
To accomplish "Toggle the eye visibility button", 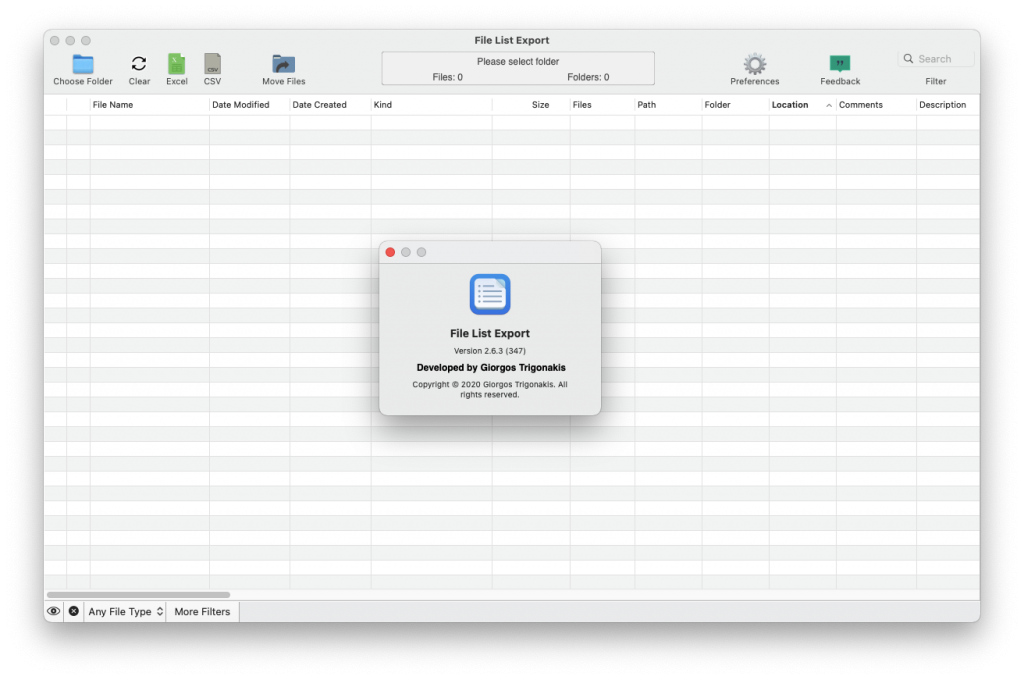I will [54, 611].
